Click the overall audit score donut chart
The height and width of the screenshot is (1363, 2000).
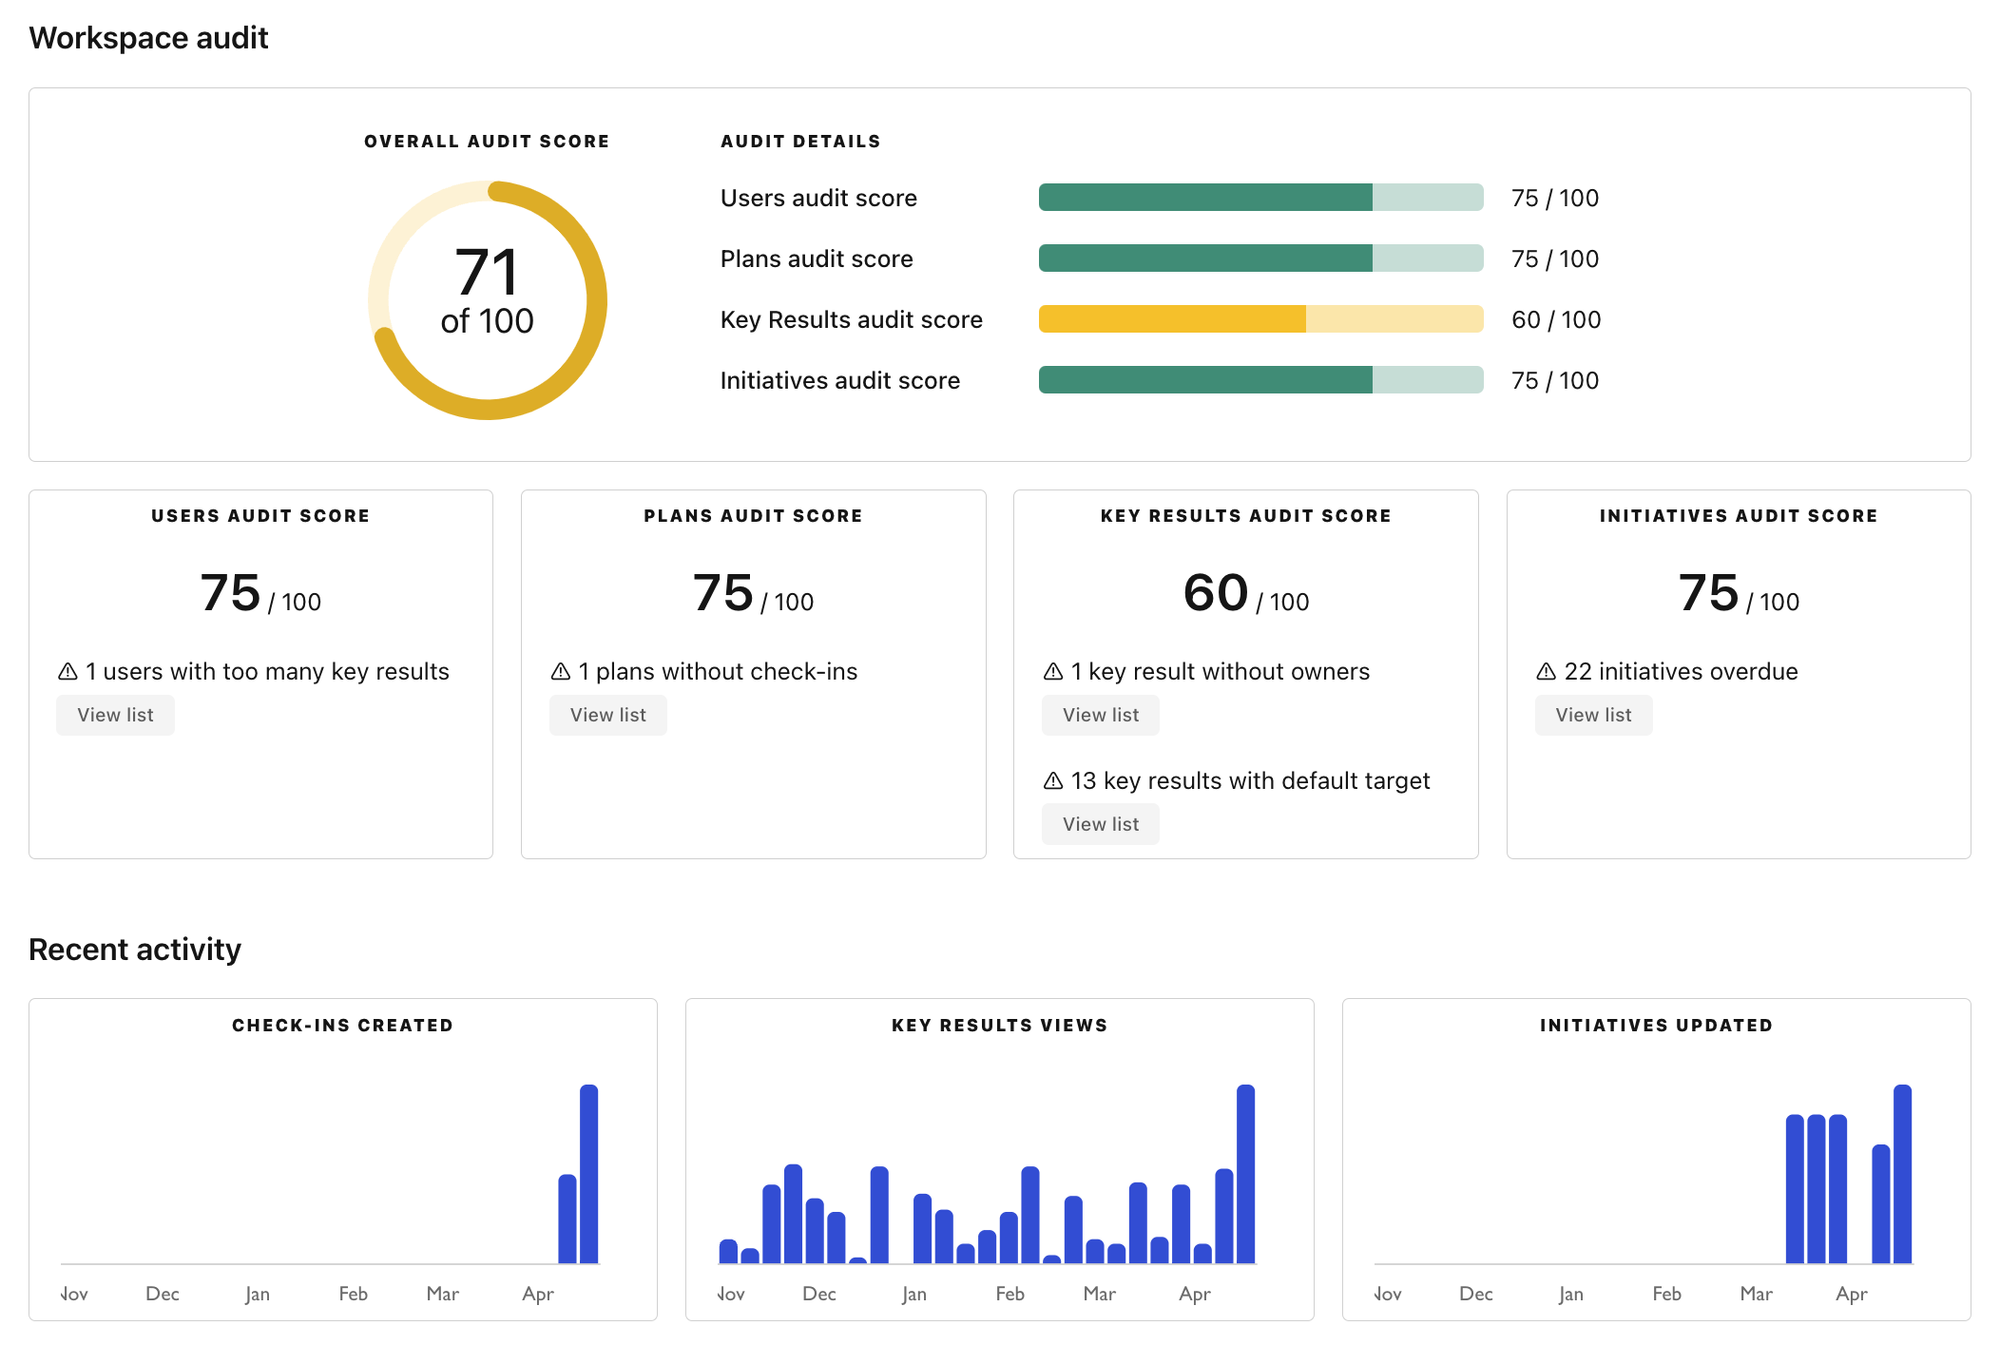(x=487, y=300)
